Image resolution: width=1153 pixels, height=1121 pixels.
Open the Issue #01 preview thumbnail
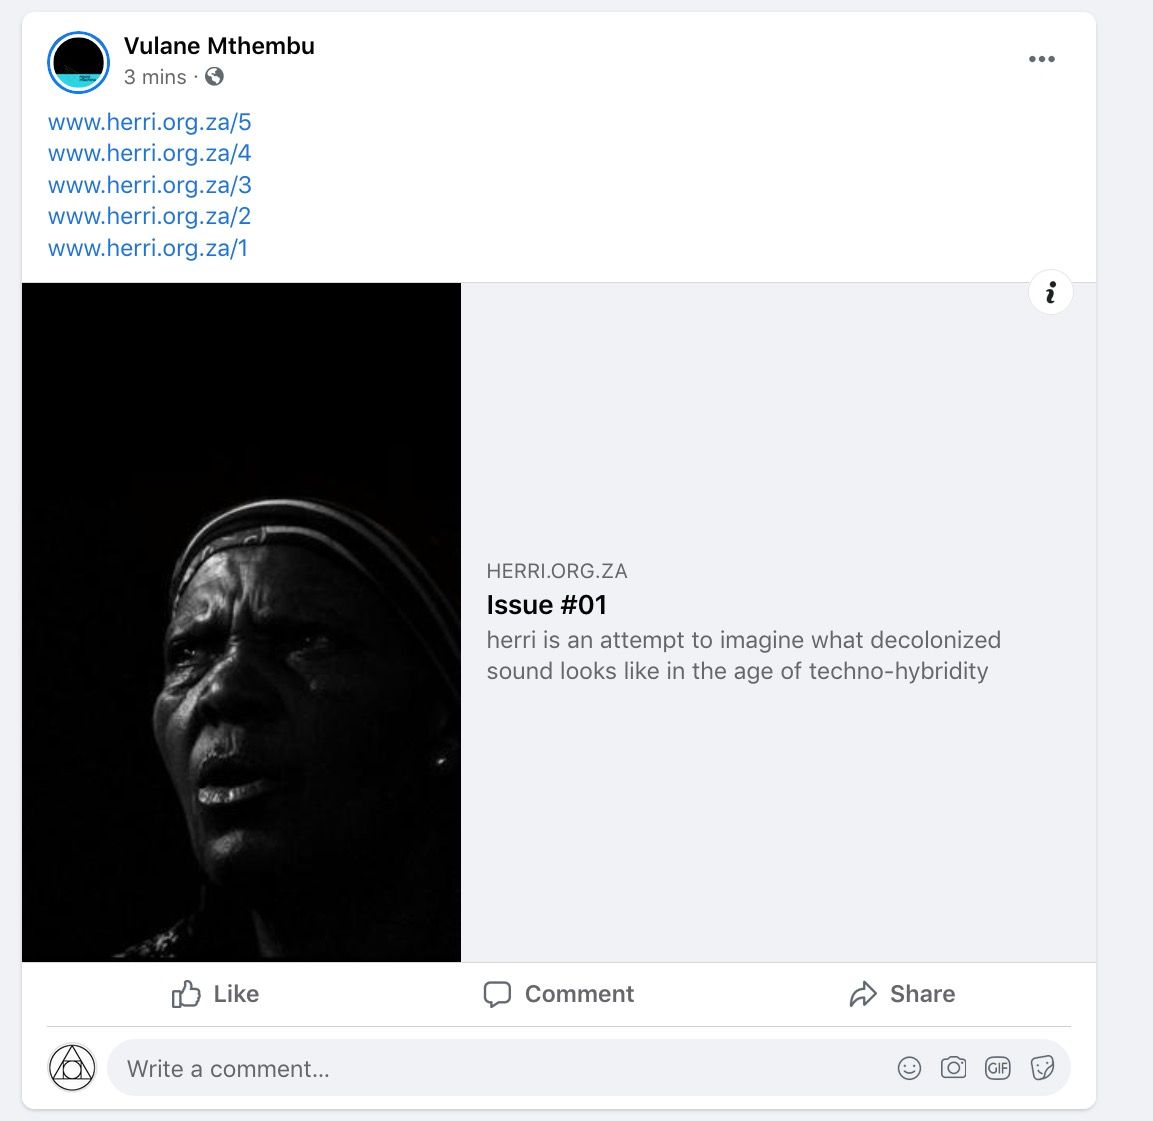tap(241, 622)
